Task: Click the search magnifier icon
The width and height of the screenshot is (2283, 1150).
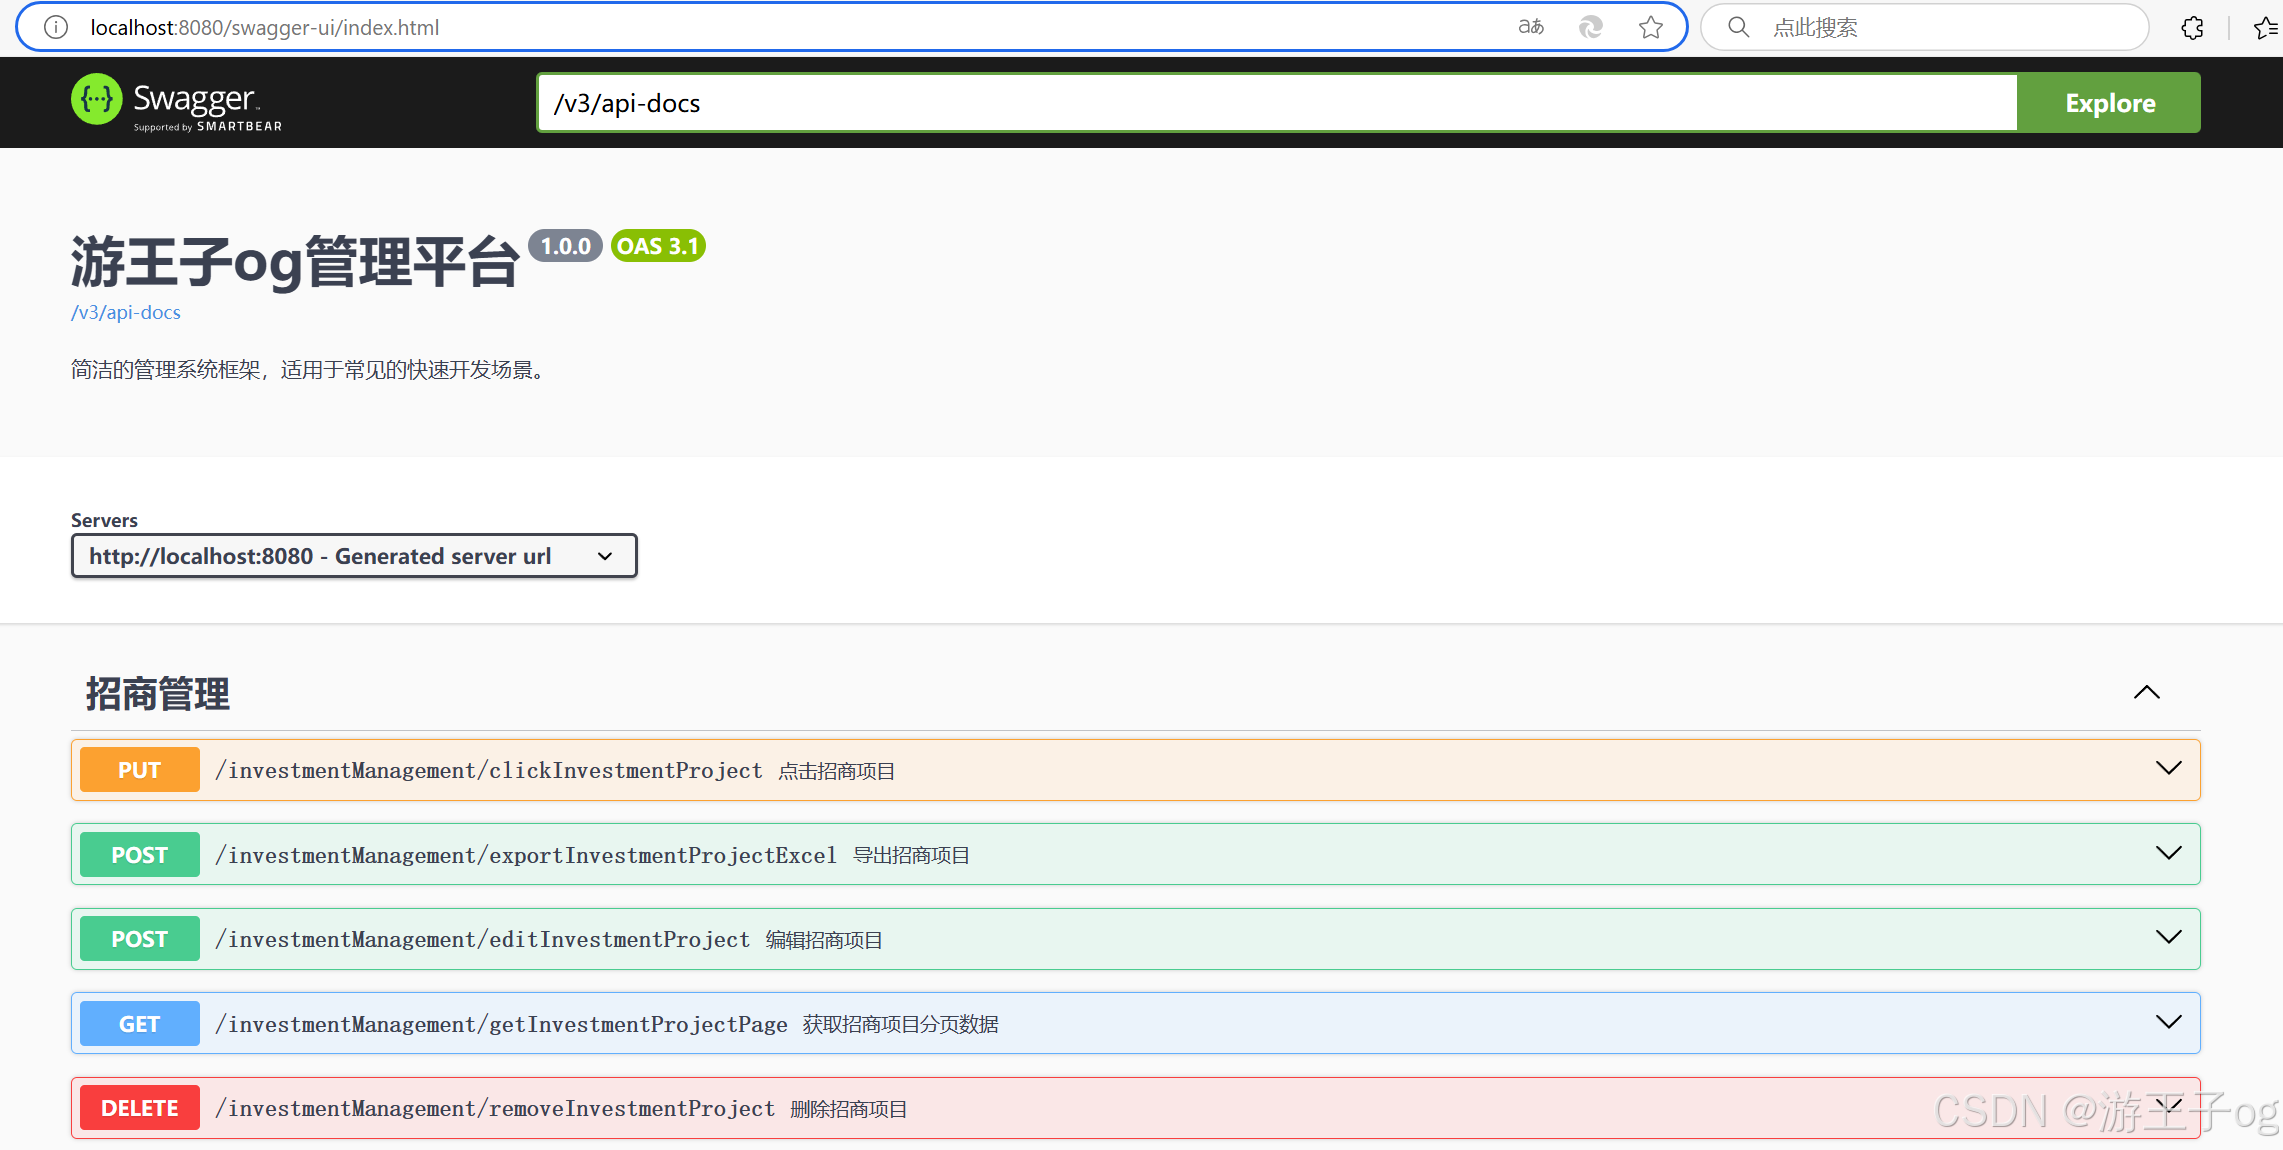Action: 1738,27
